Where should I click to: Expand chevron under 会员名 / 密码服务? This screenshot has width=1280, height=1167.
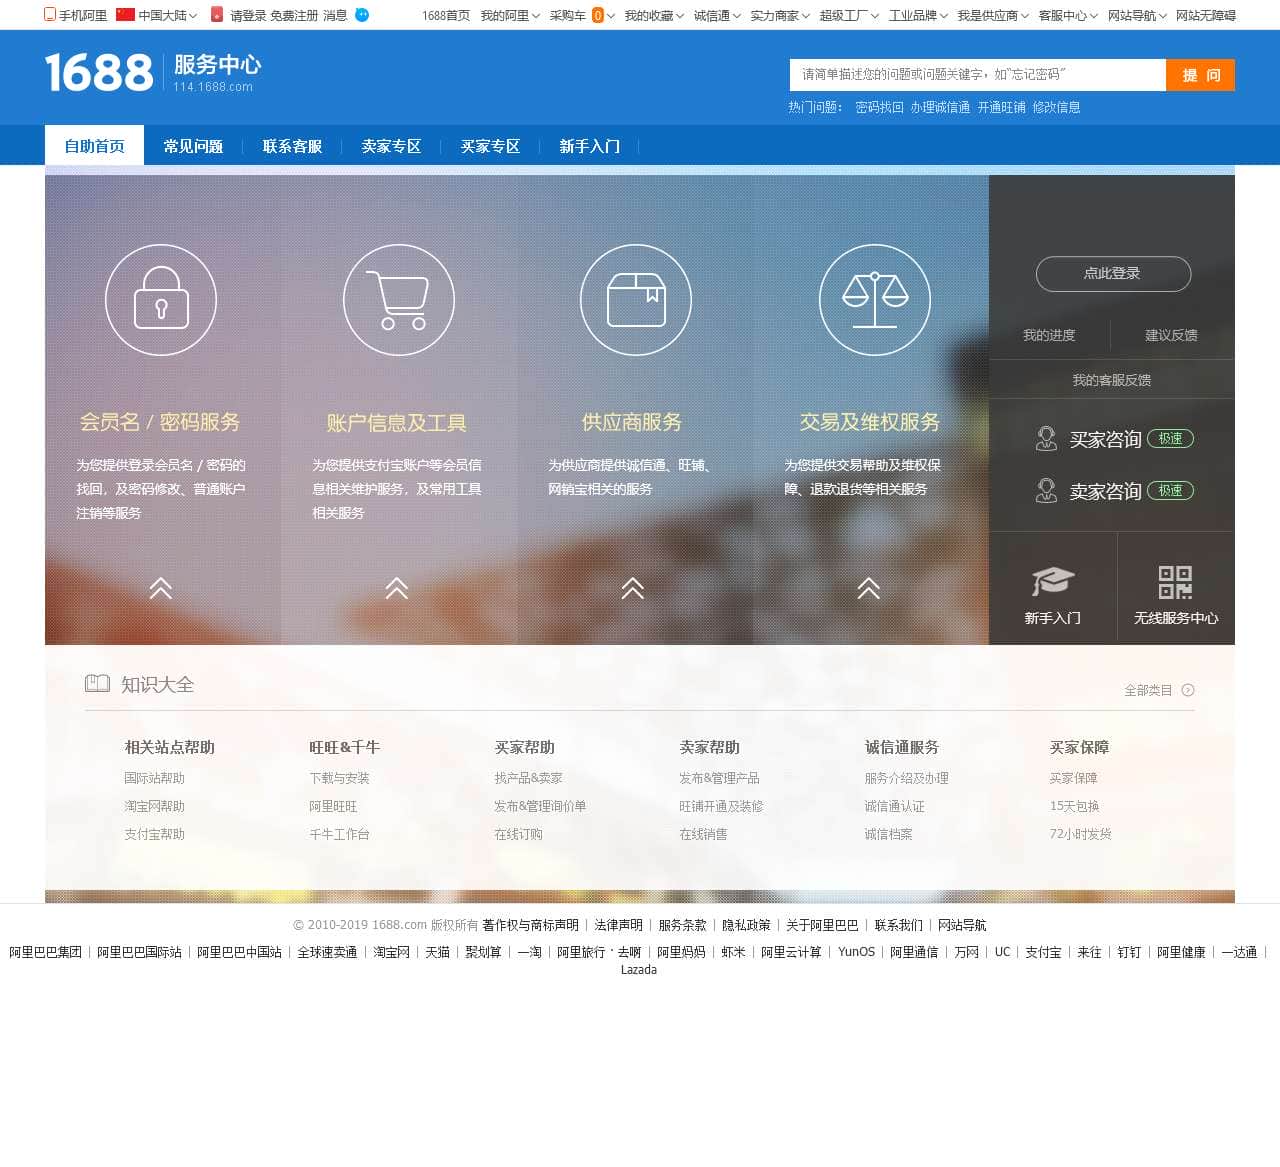(x=161, y=588)
